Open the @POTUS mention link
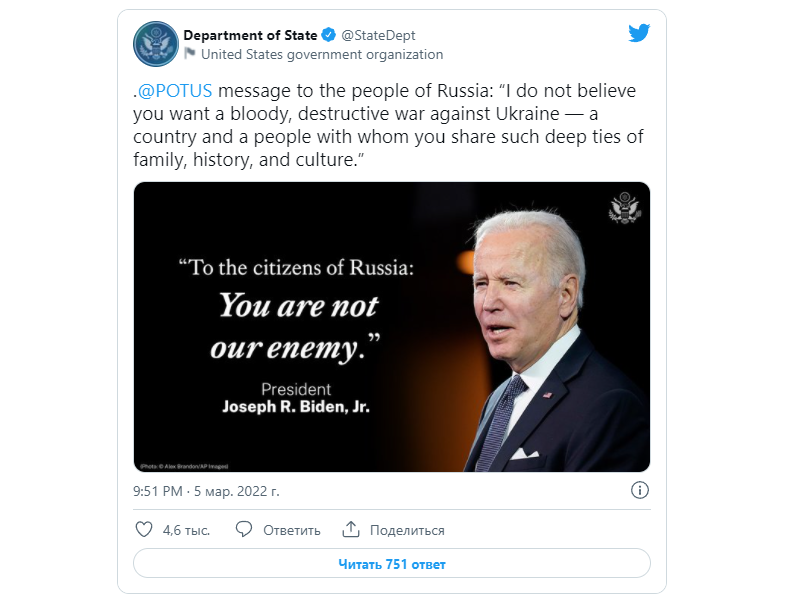807x602 pixels. click(x=175, y=91)
